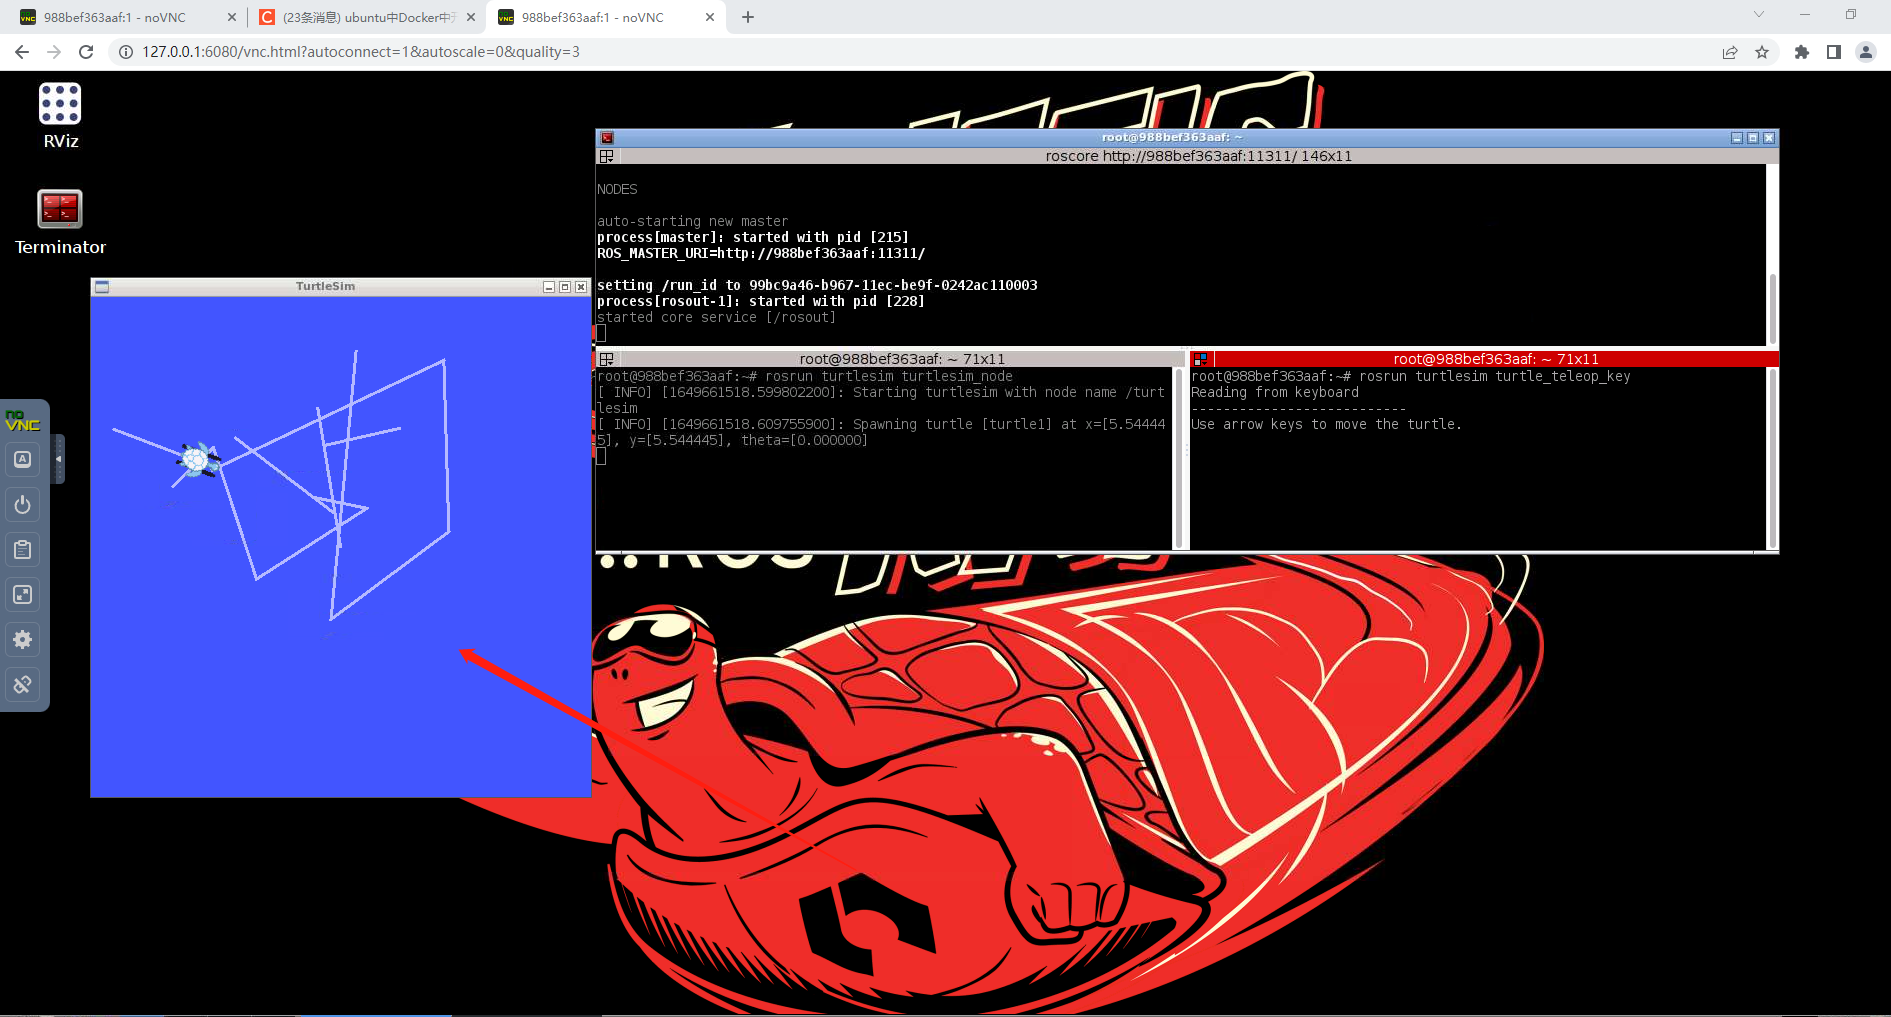This screenshot has width=1891, height=1017.
Task: Bookmark this page with star icon
Action: point(1762,52)
